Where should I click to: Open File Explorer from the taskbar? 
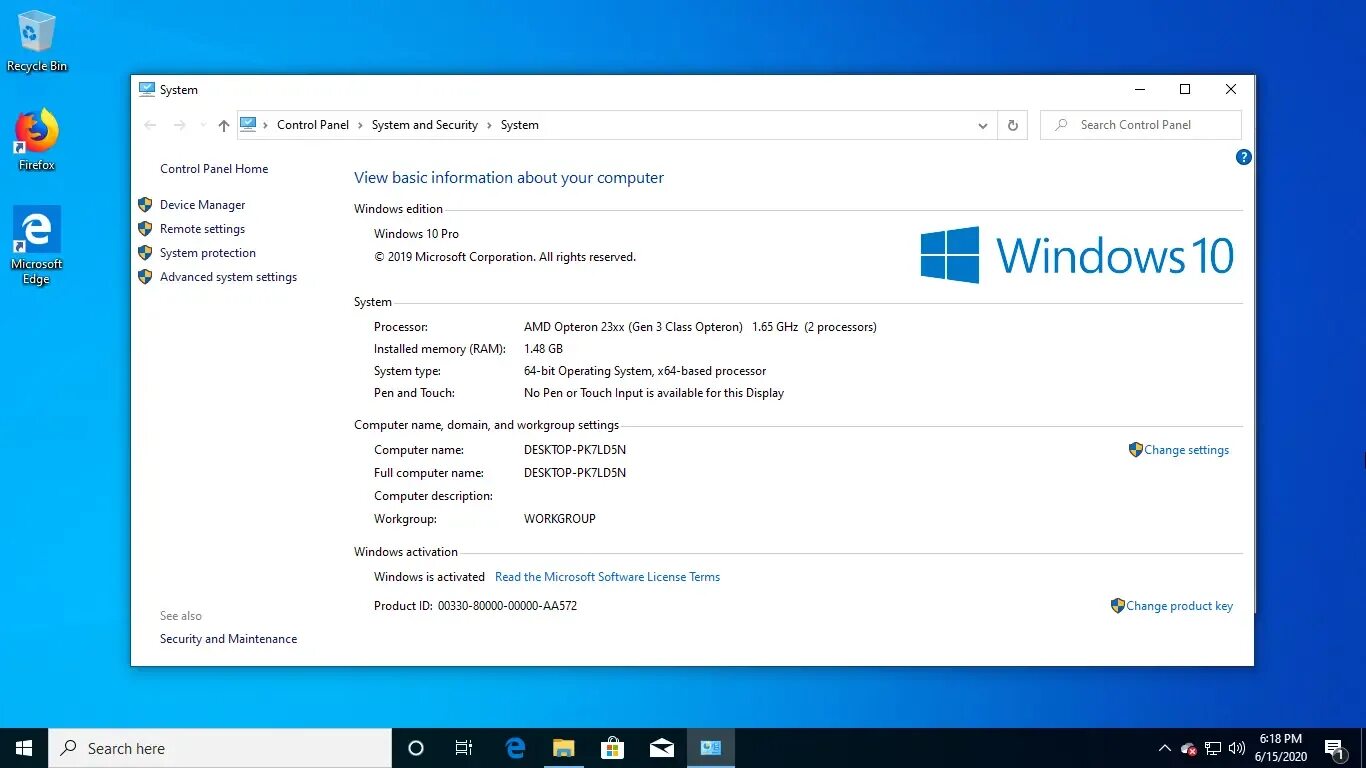(564, 748)
